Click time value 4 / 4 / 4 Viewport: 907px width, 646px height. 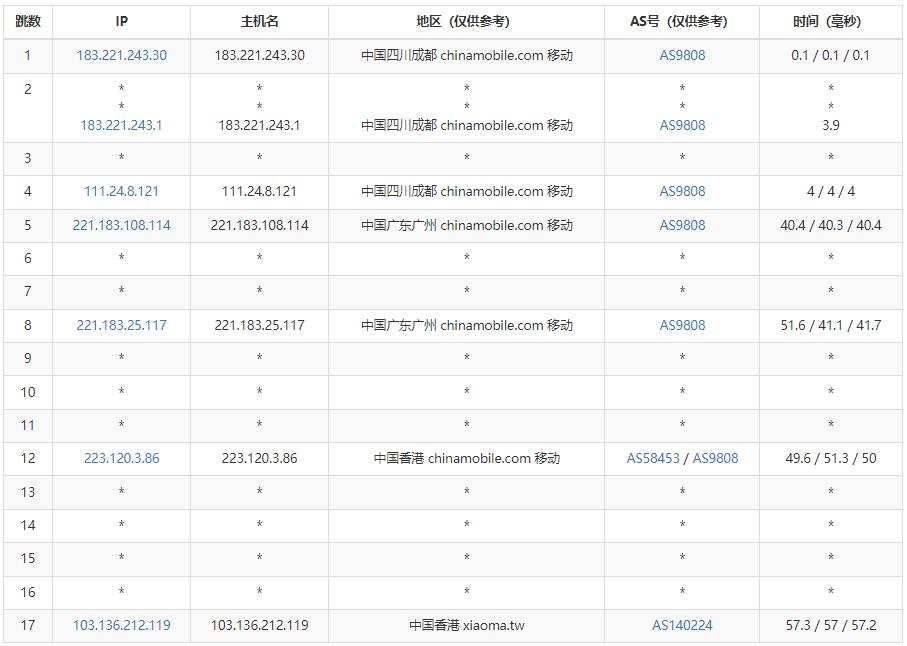[831, 191]
